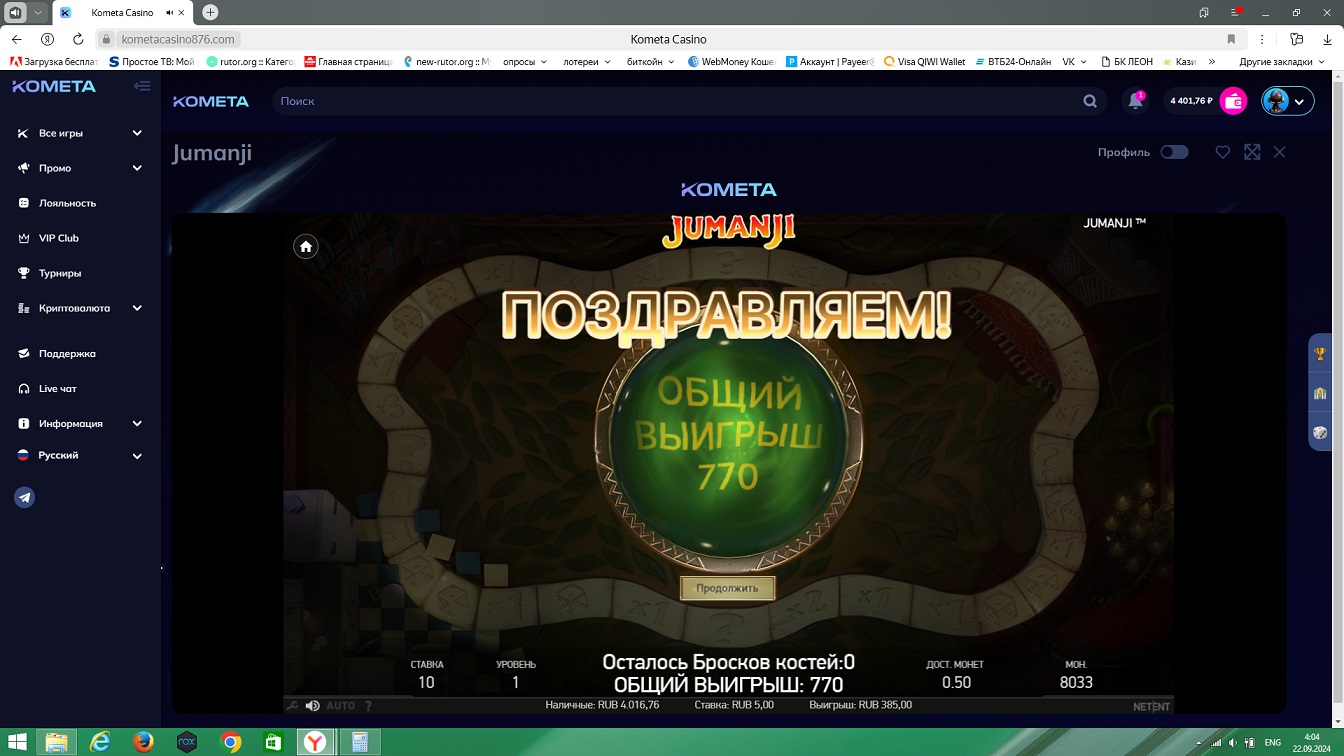The height and width of the screenshot is (756, 1344).
Task: Click the Jumanji game title heading
Action: pyautogui.click(x=212, y=153)
